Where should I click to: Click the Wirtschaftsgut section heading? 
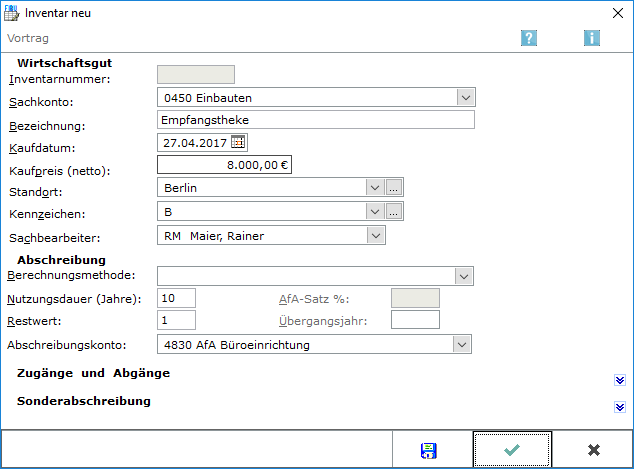(x=65, y=63)
